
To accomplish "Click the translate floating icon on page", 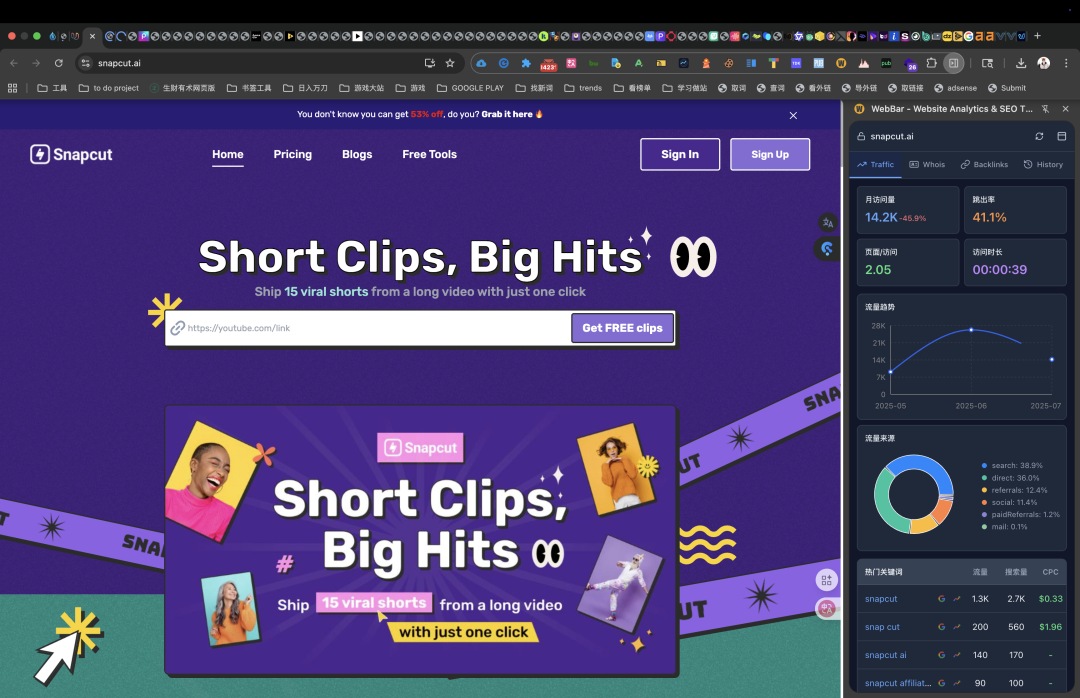I will (828, 223).
